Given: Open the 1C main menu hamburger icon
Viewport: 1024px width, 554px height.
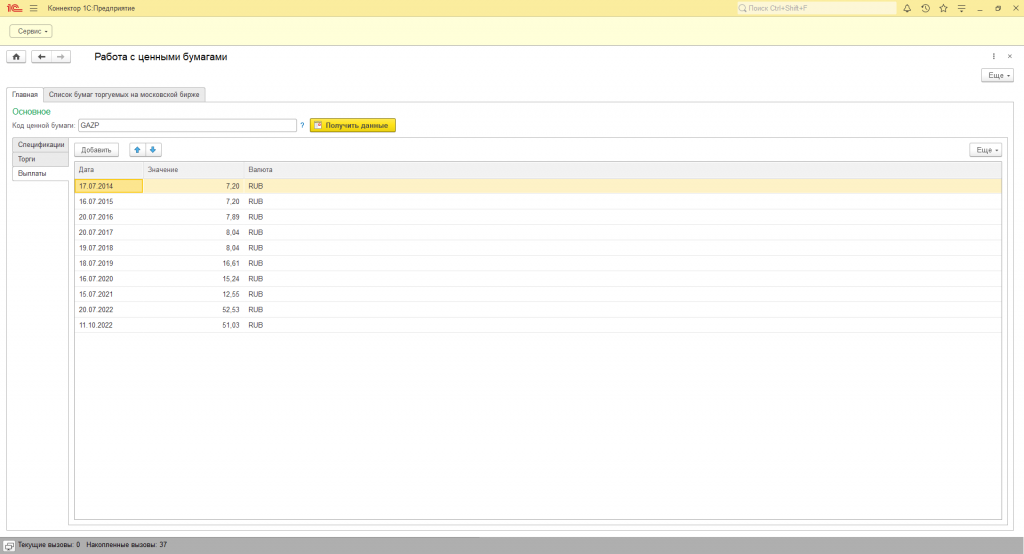Looking at the screenshot, I should pyautogui.click(x=33, y=8).
